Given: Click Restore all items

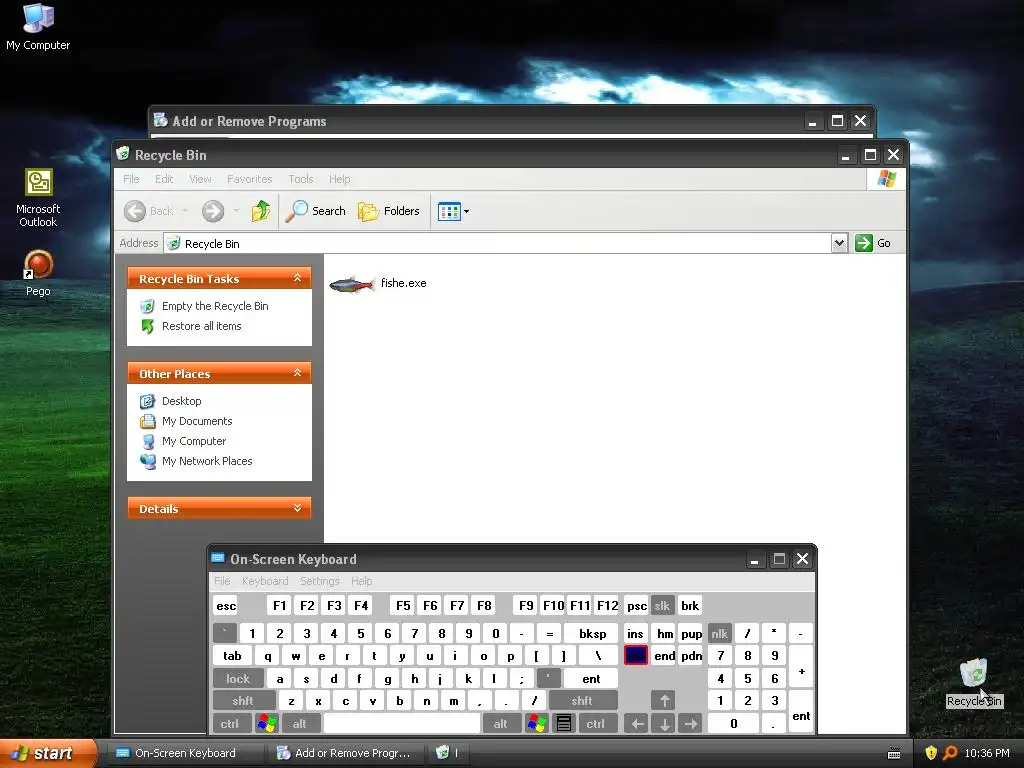Looking at the screenshot, I should (x=201, y=326).
